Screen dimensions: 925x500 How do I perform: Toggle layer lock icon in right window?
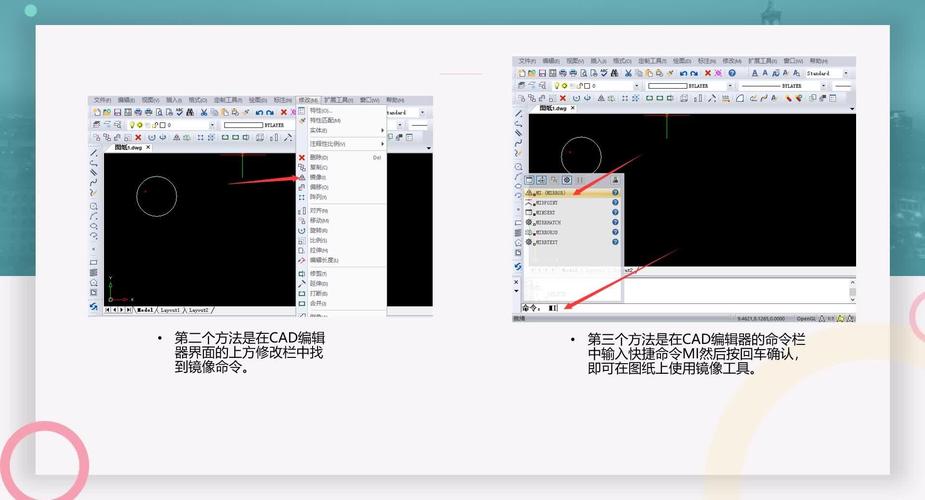pos(579,86)
